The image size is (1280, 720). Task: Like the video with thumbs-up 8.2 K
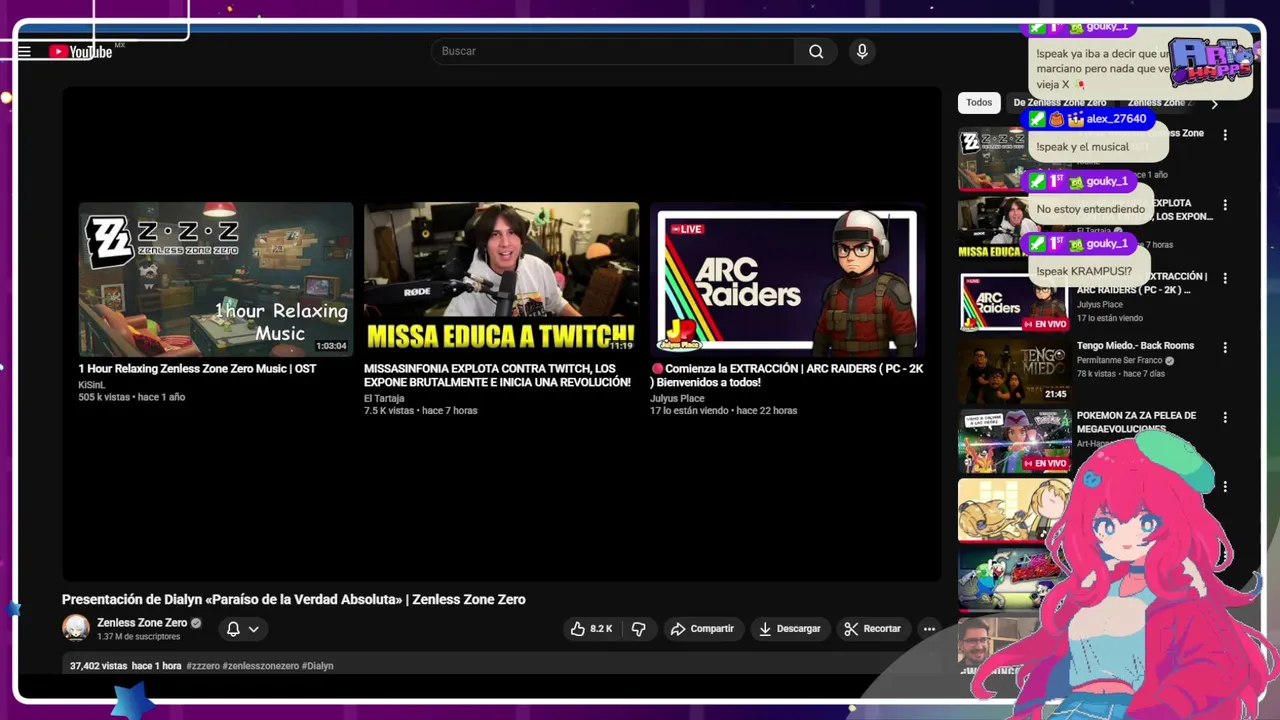pyautogui.click(x=591, y=629)
